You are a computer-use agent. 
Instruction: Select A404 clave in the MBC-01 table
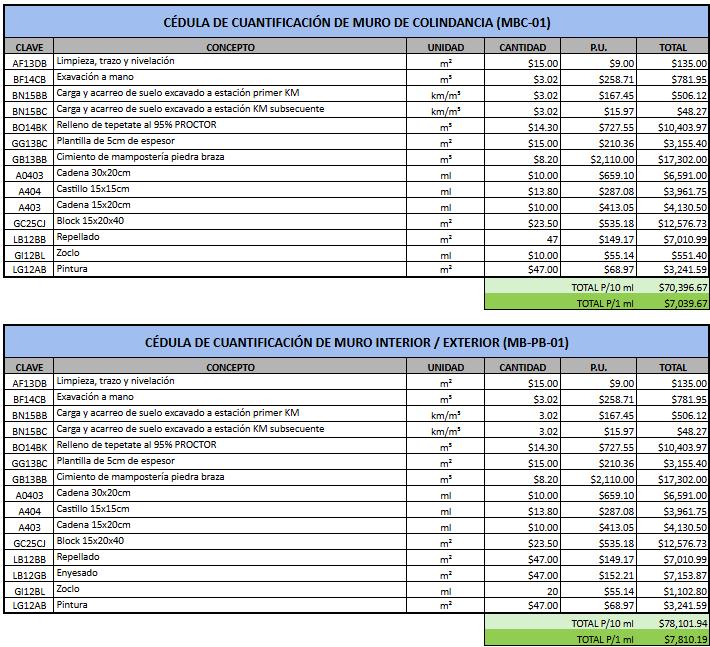[29, 192]
